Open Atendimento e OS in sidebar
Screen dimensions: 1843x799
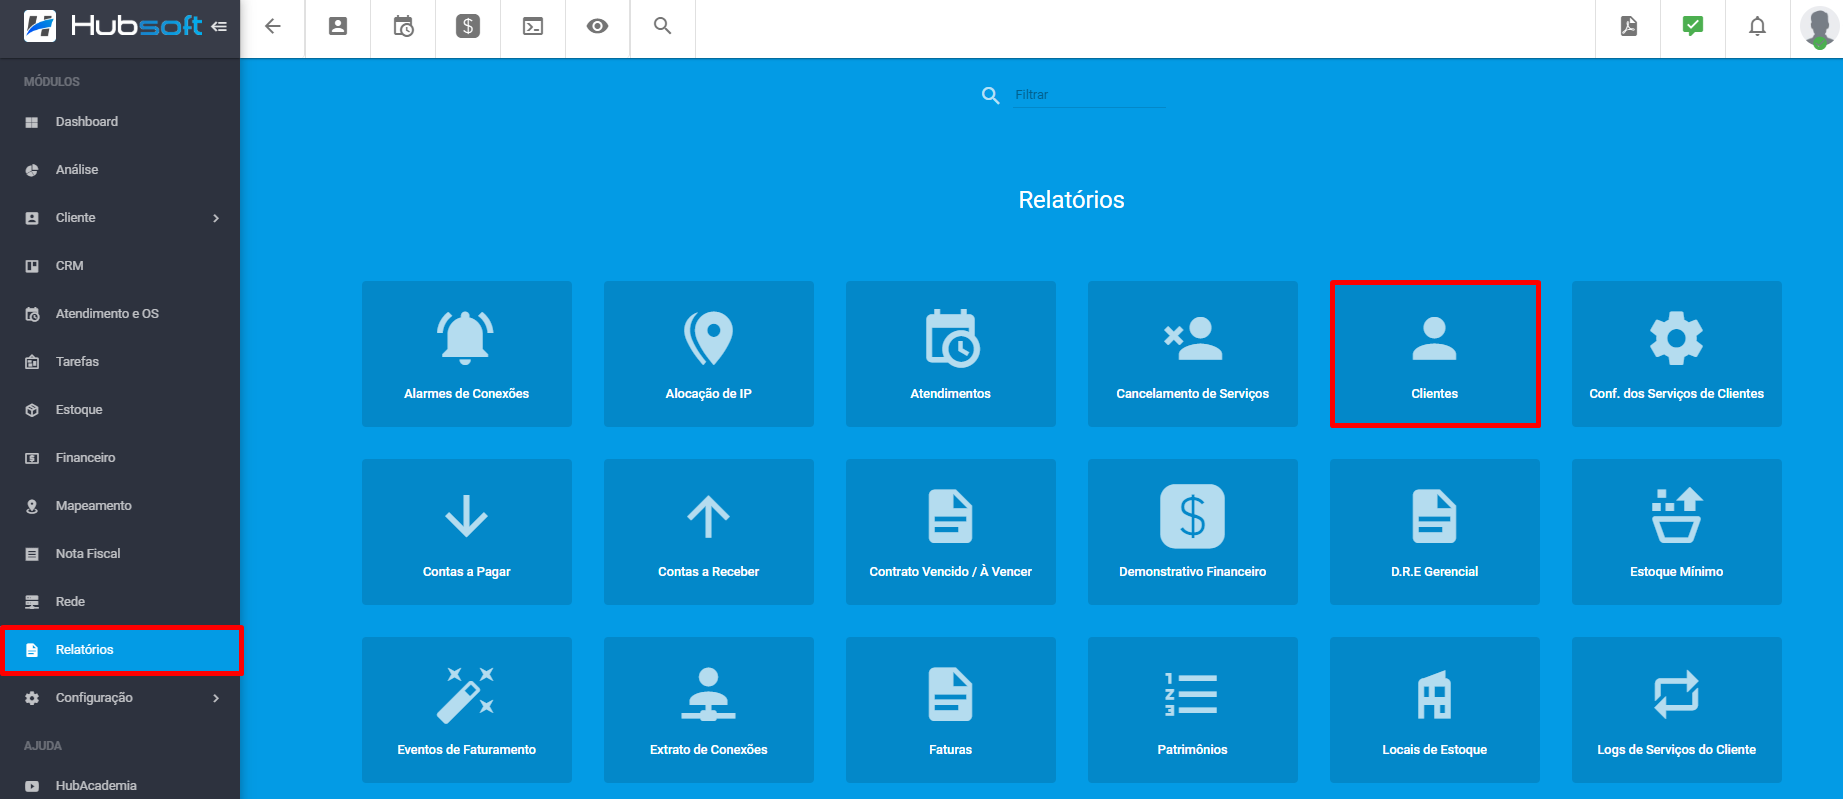120,314
